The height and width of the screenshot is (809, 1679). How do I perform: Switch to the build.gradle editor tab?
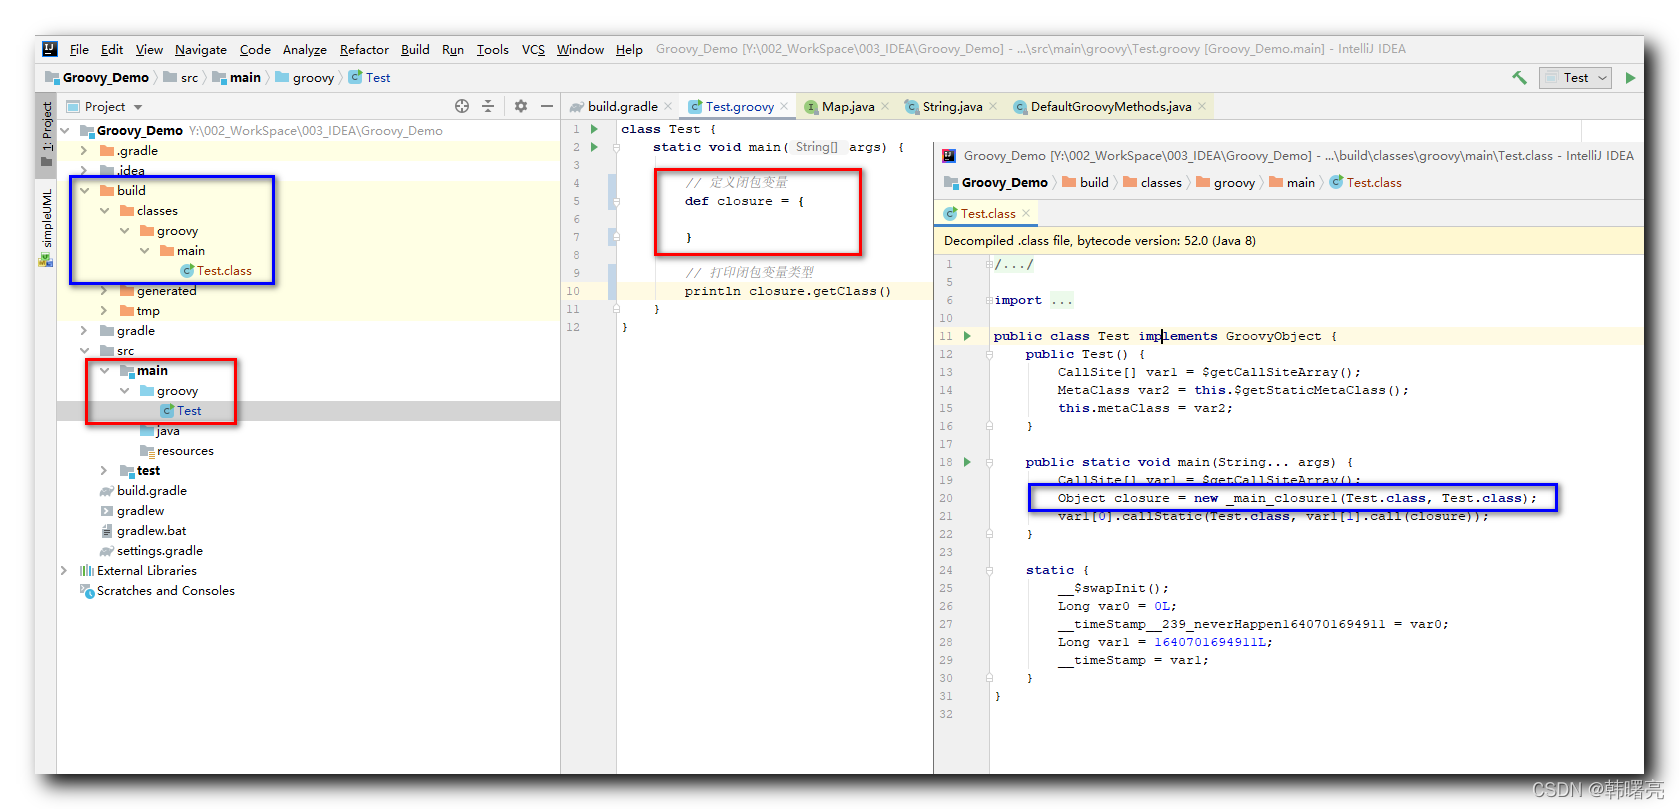tap(621, 106)
